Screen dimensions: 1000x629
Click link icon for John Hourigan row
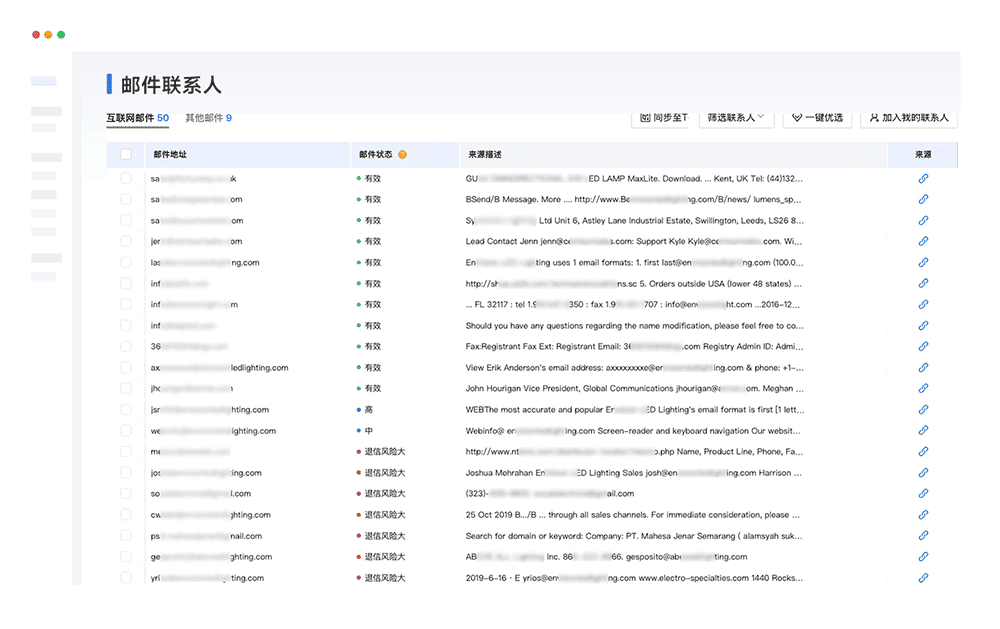coord(923,388)
